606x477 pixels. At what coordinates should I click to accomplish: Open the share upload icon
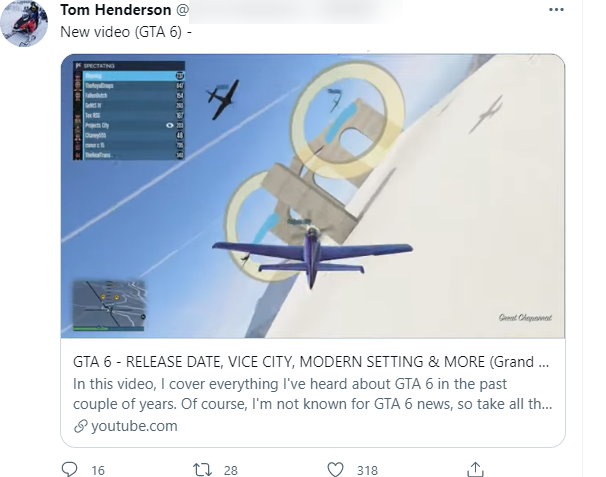[475, 469]
